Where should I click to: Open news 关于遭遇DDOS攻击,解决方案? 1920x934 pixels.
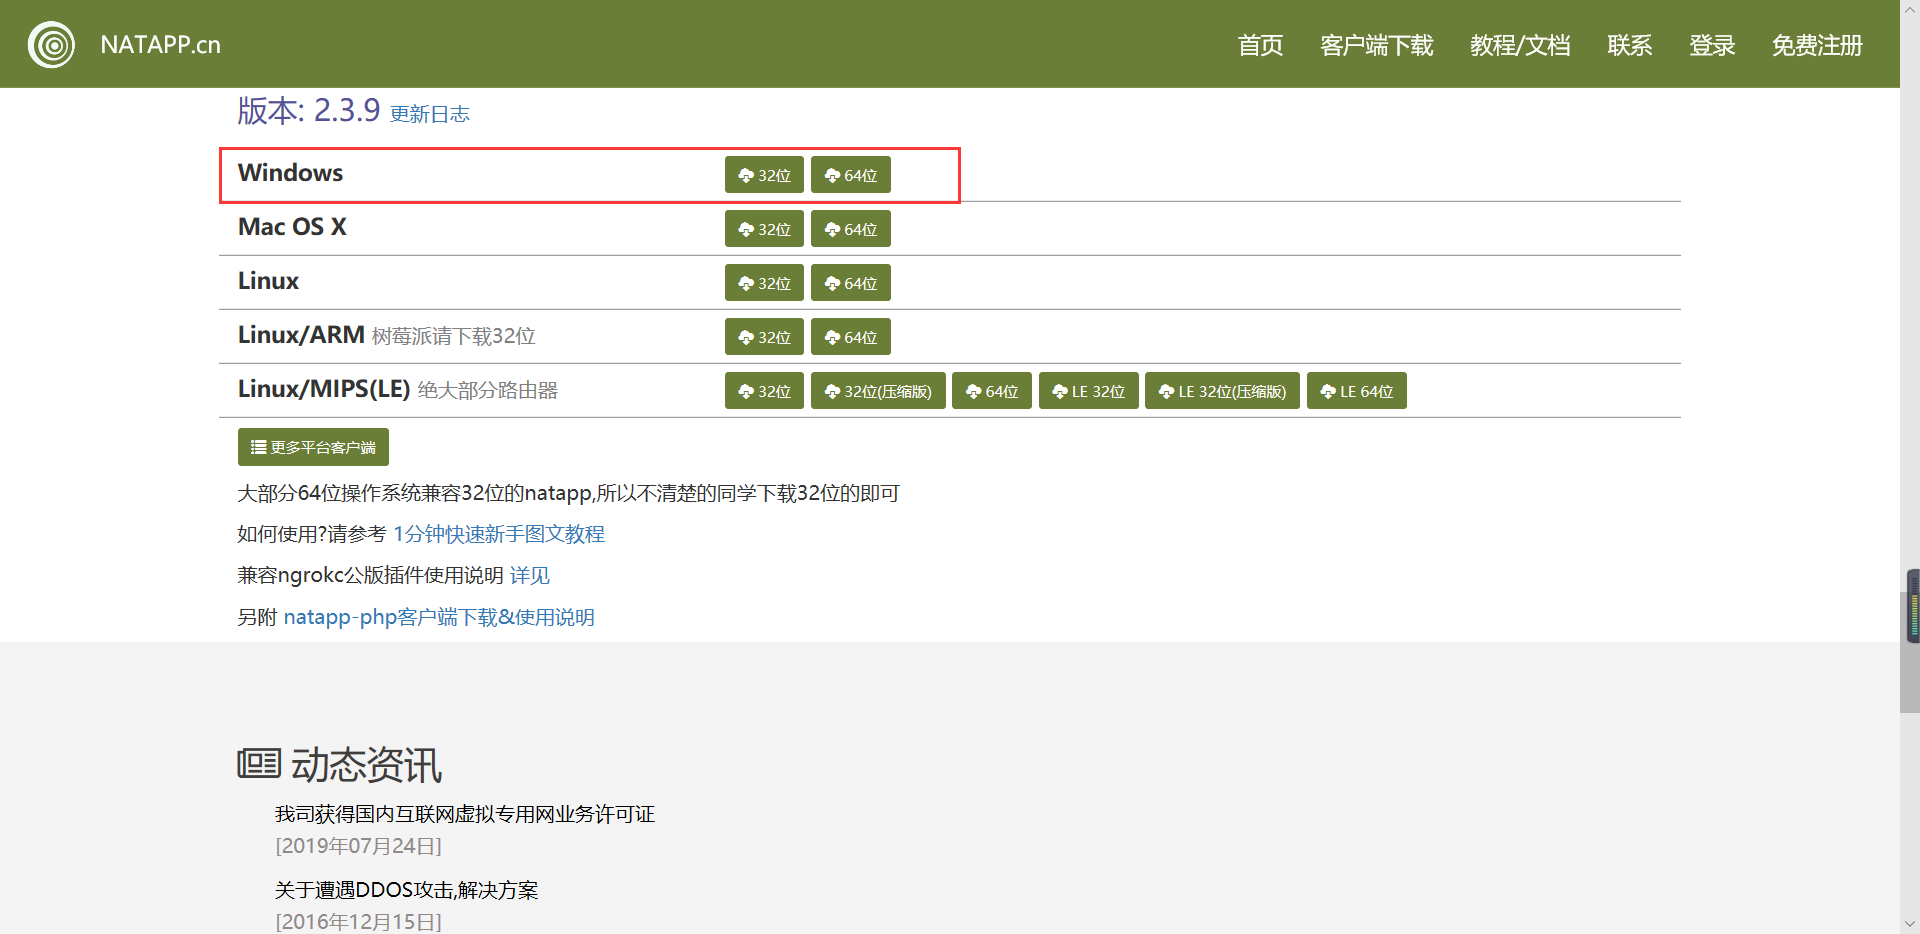coord(407,890)
